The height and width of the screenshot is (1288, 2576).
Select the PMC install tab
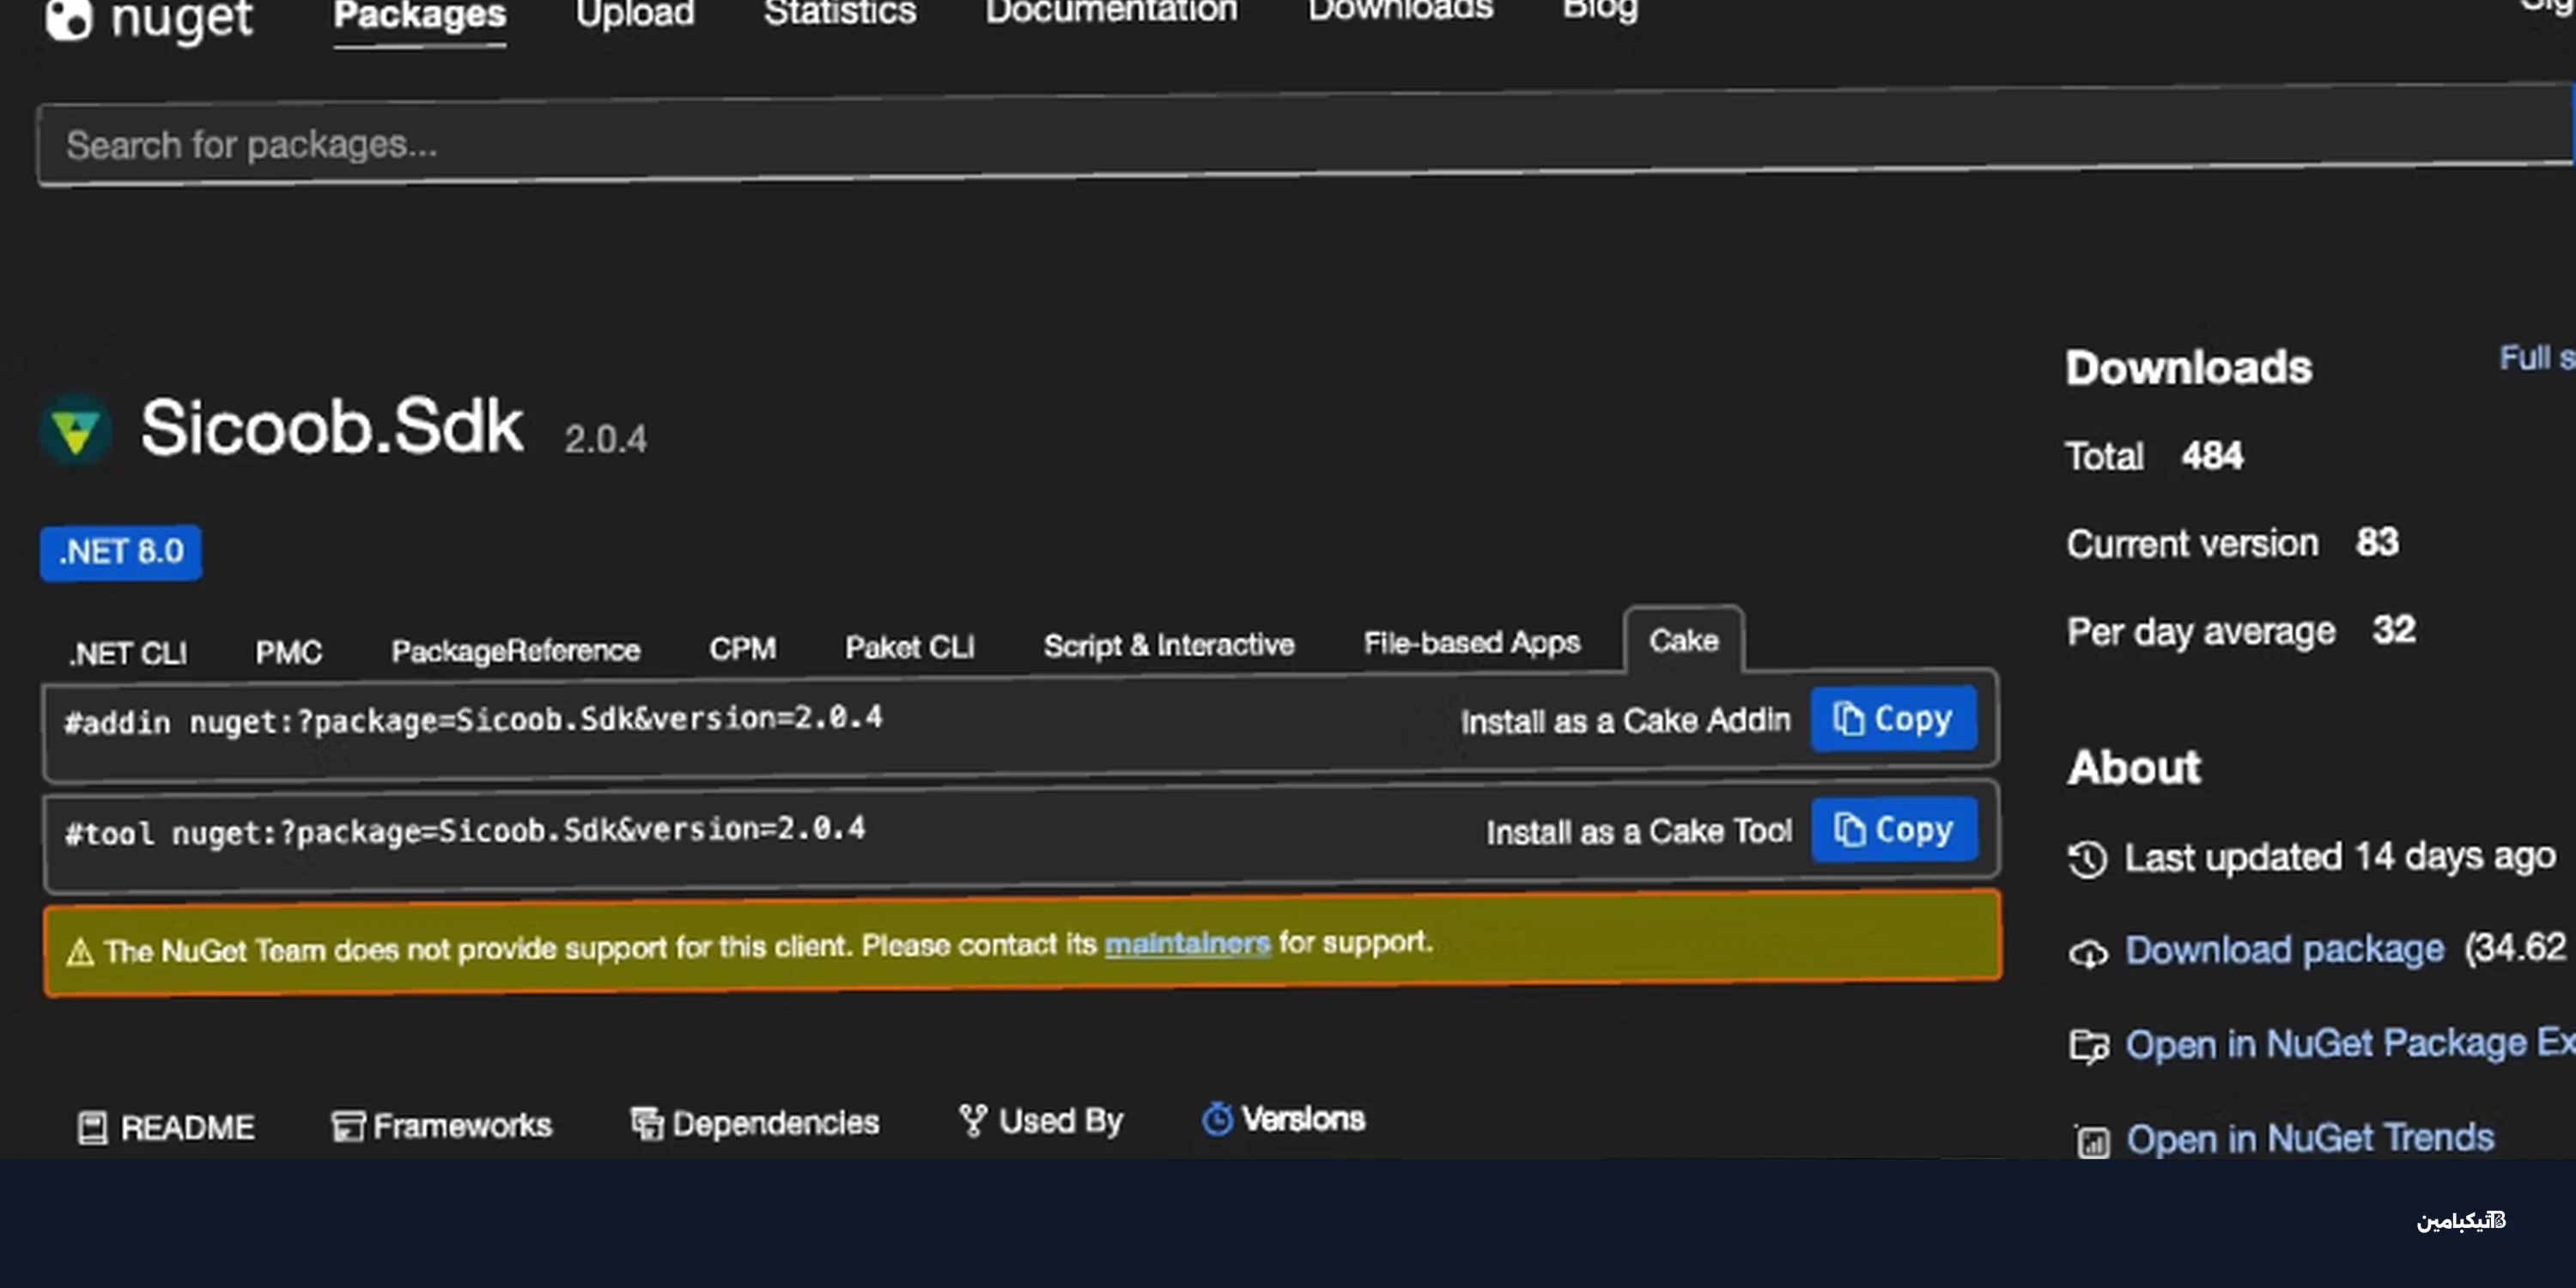[289, 652]
